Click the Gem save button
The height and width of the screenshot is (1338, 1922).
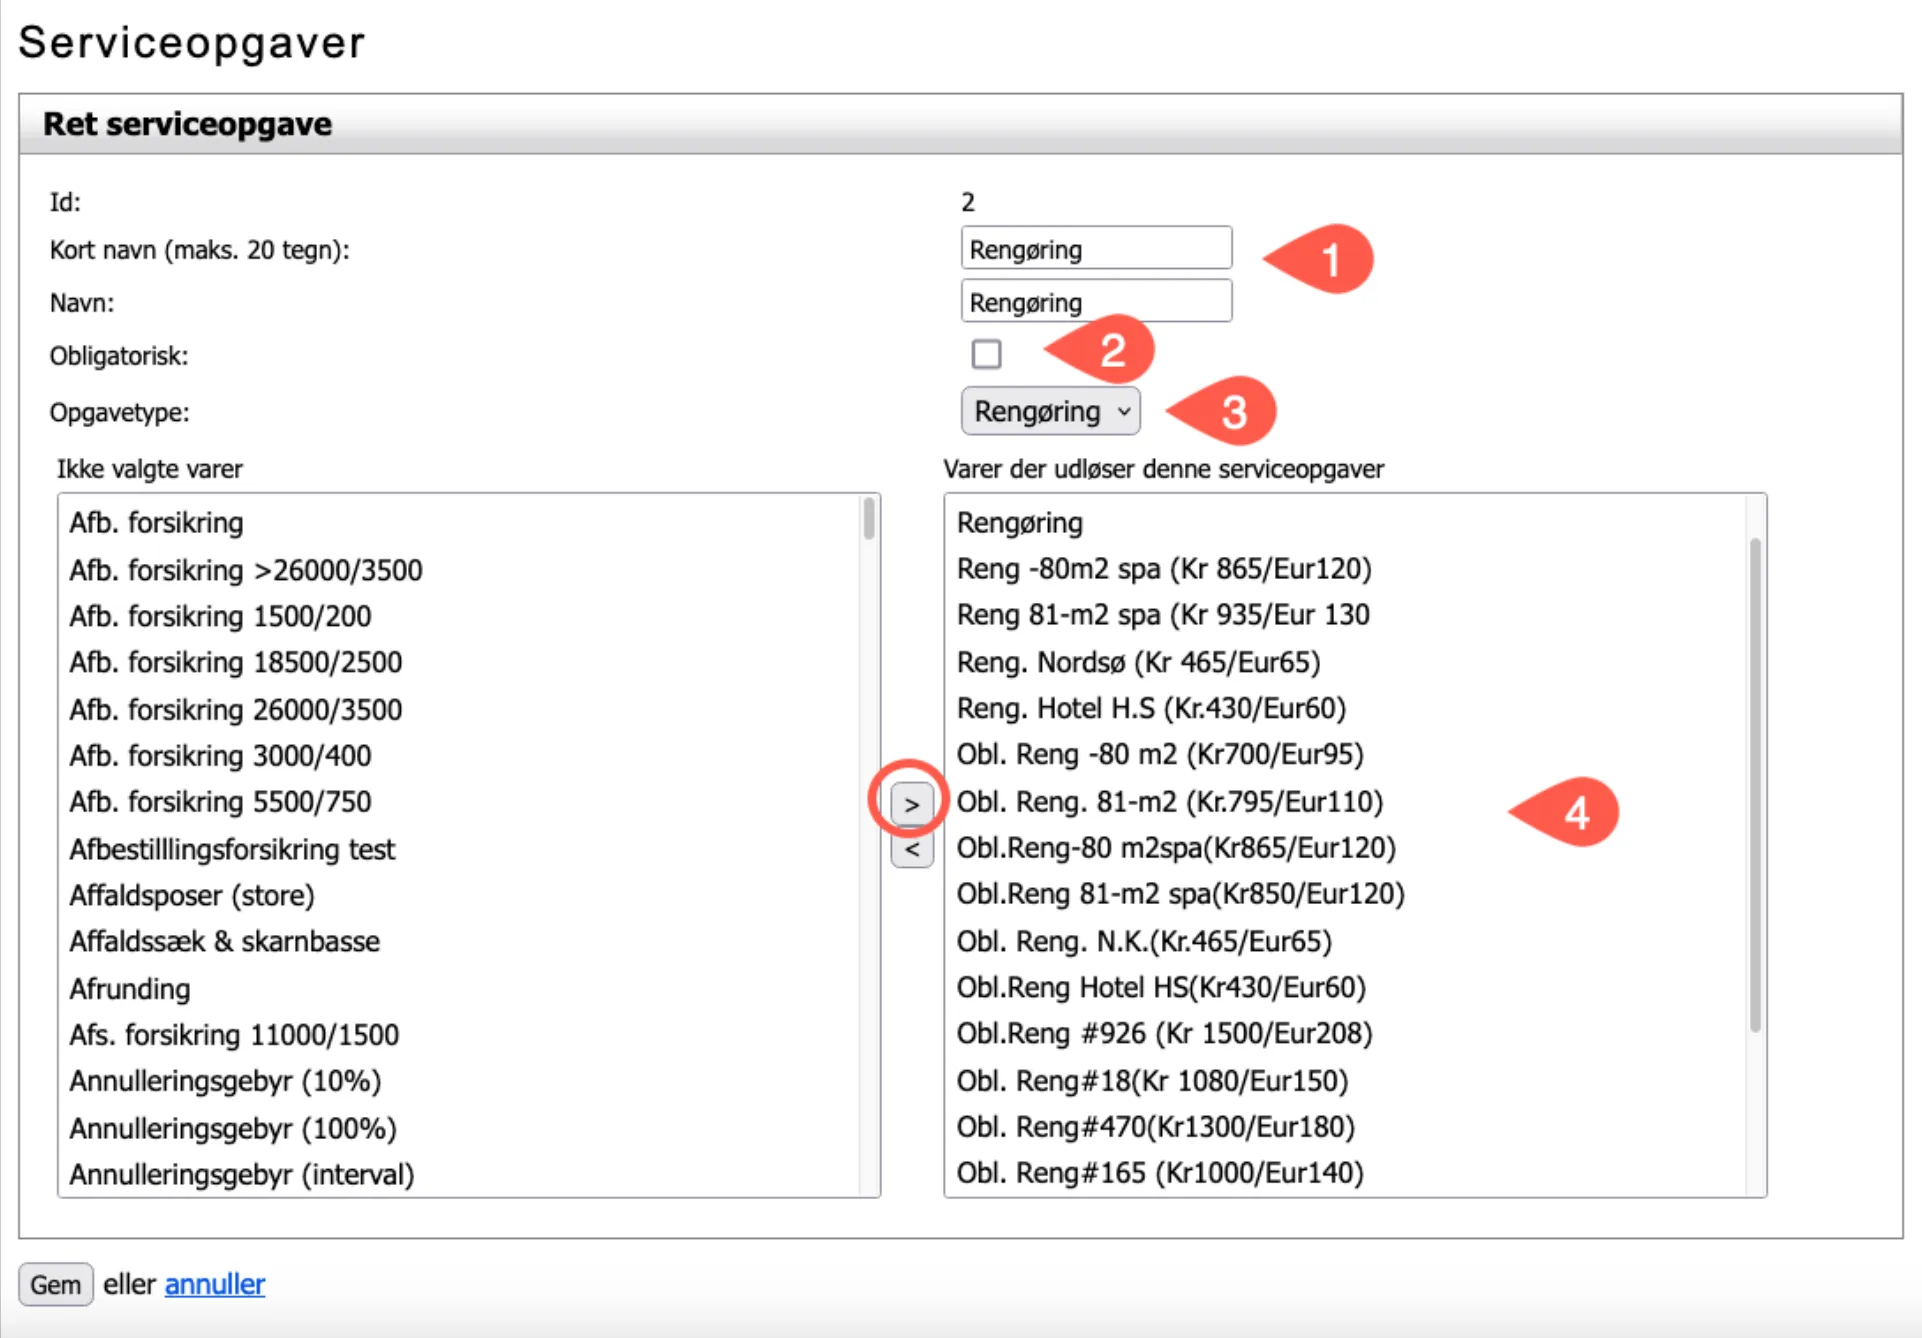point(56,1284)
